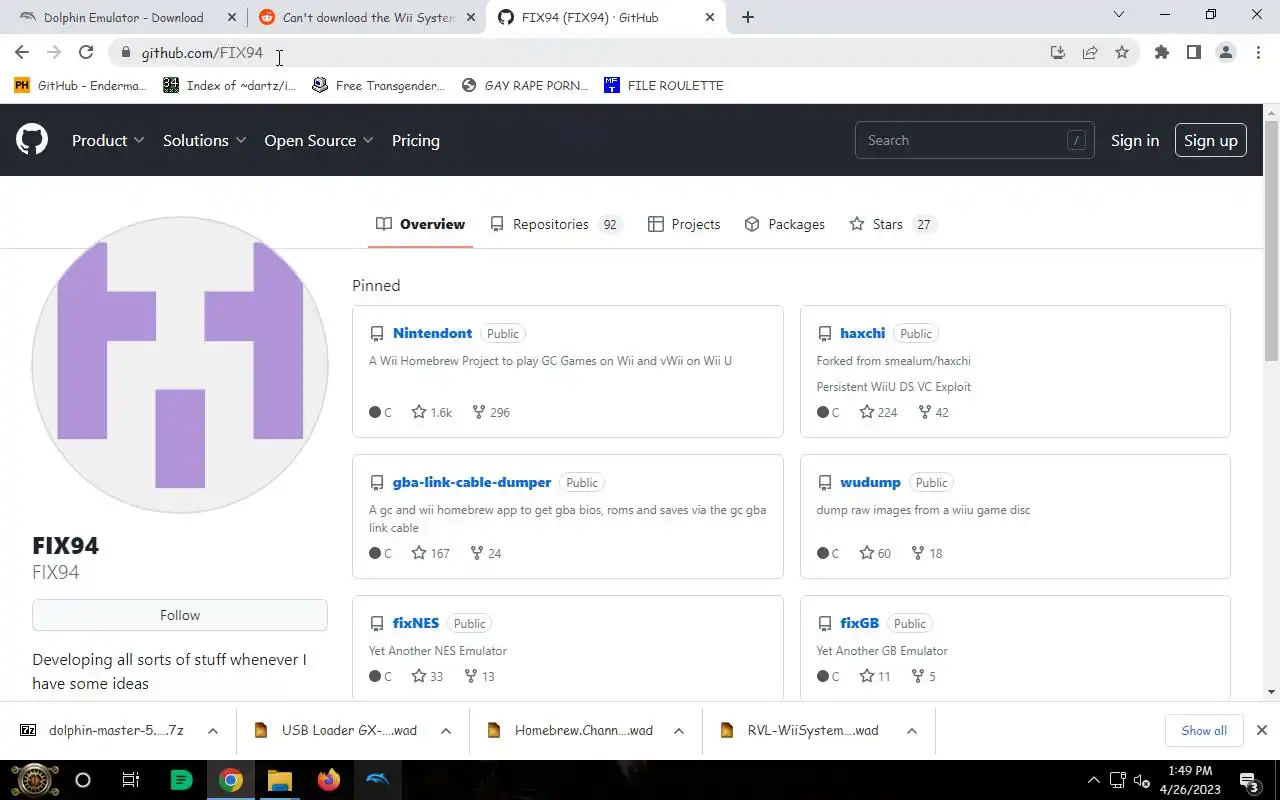Reload the page
The width and height of the screenshot is (1280, 800).
pyautogui.click(x=86, y=53)
